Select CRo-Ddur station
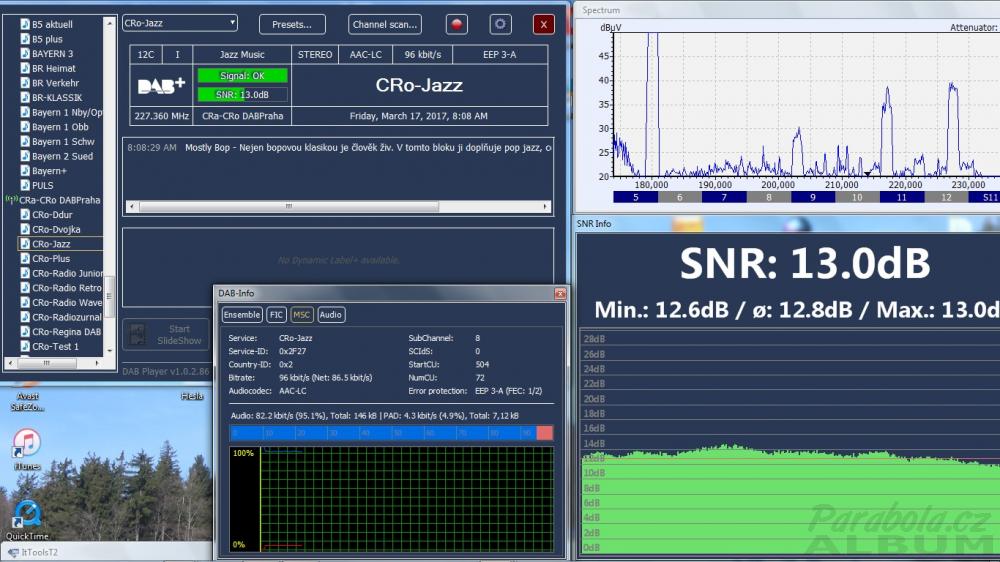 tap(52, 215)
